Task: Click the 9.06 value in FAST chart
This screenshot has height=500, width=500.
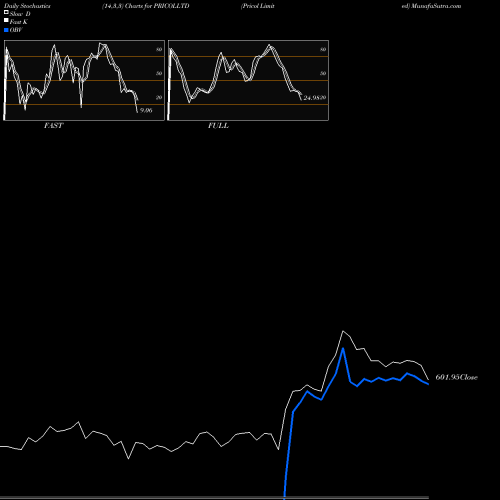Action: (x=146, y=110)
